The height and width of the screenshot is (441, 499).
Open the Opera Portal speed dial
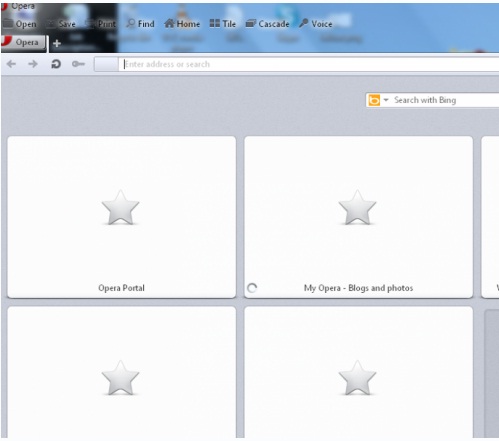pos(122,217)
